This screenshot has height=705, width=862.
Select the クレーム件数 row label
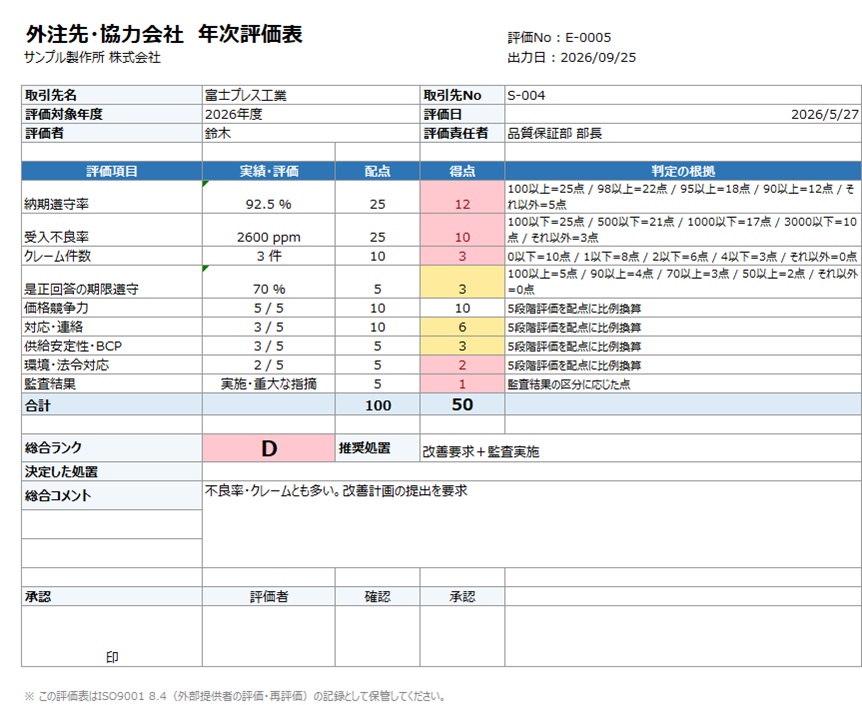[x=112, y=256]
